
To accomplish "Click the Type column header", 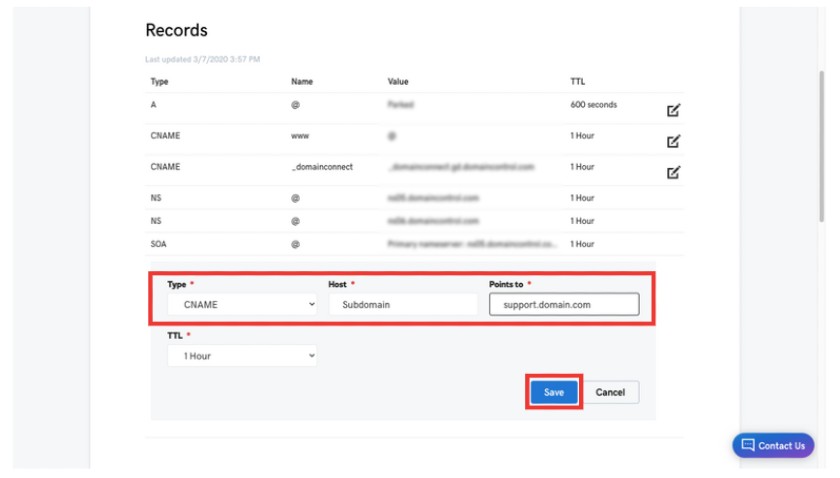I will [x=159, y=81].
